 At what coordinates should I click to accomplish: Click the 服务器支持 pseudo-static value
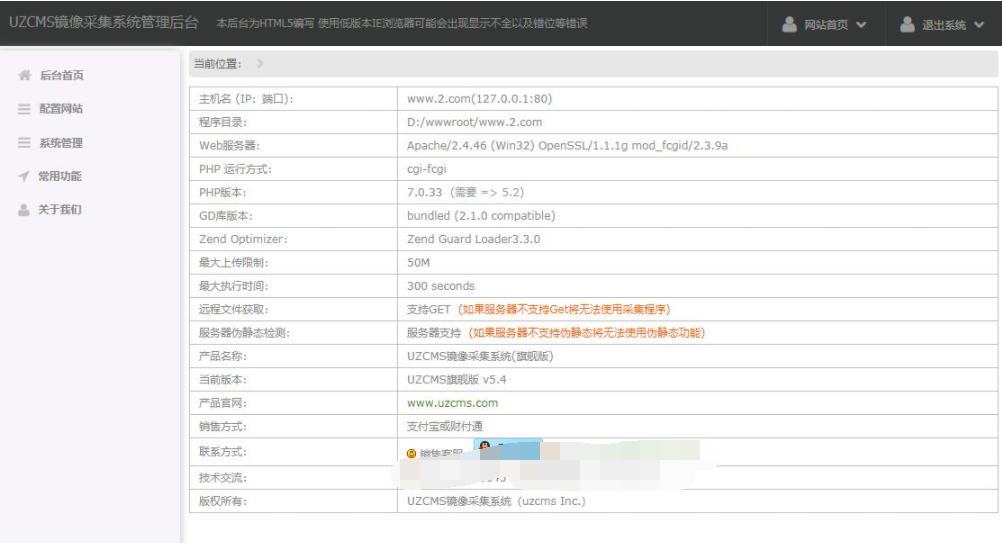[434, 333]
